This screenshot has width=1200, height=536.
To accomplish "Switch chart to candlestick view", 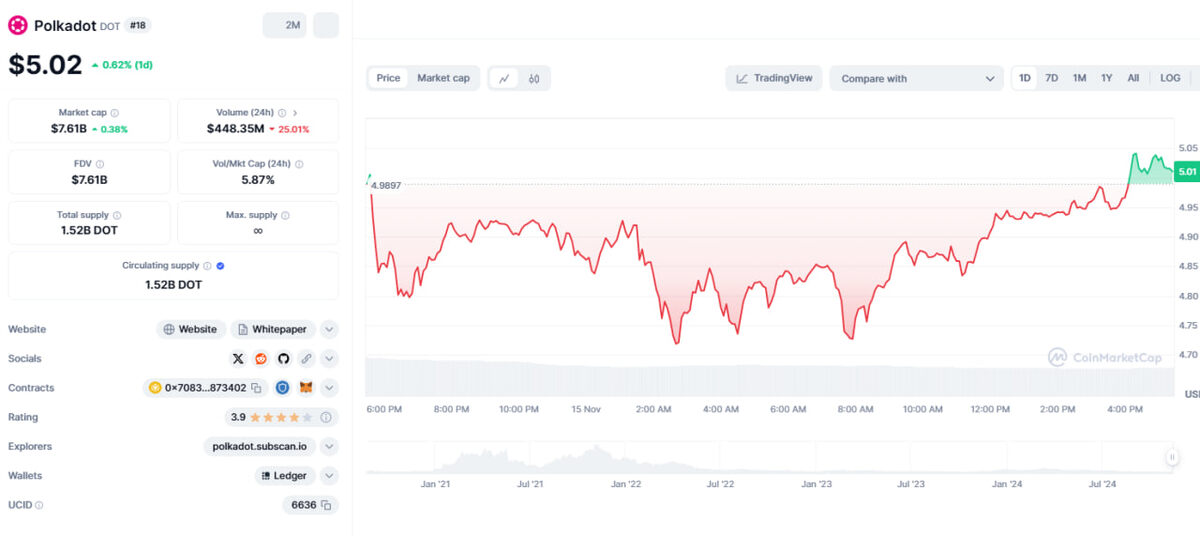I will click(x=534, y=78).
